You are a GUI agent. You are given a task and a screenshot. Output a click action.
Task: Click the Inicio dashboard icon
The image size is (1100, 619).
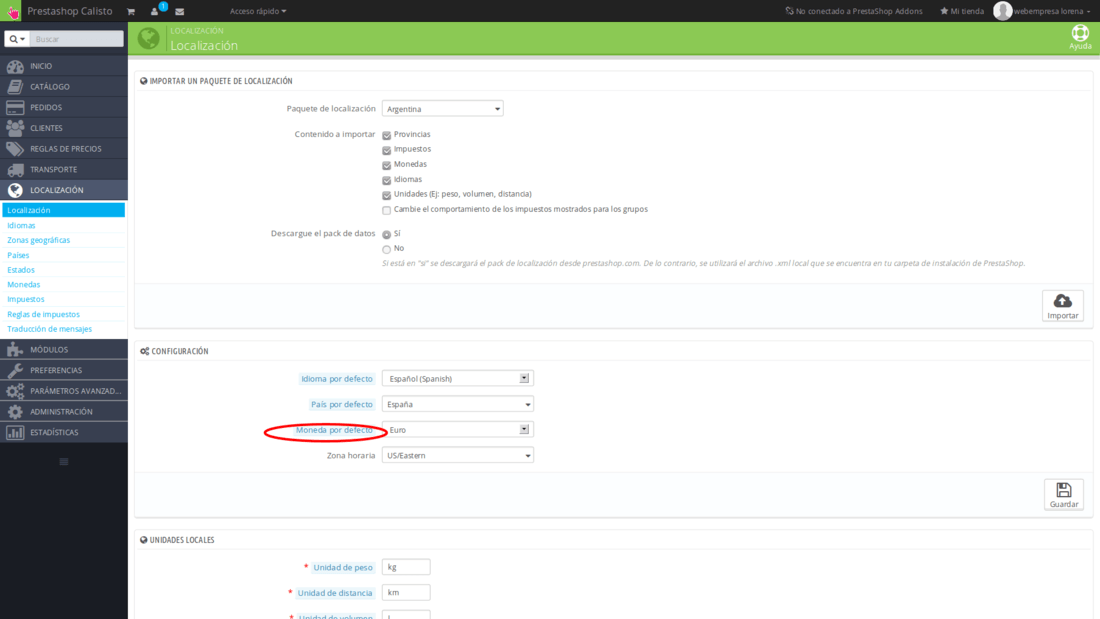pyautogui.click(x=15, y=66)
